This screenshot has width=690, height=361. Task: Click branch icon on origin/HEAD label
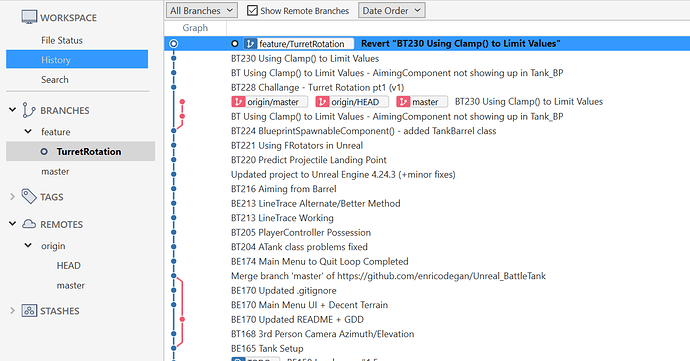tap(322, 102)
